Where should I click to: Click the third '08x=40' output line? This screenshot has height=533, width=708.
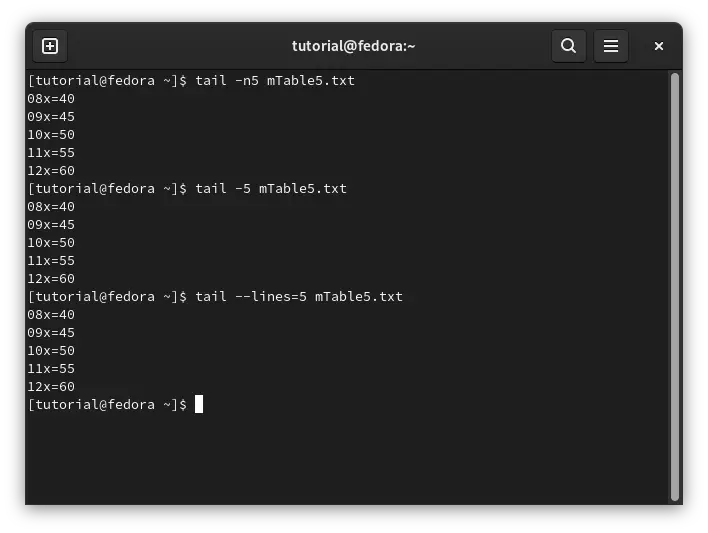coord(51,315)
